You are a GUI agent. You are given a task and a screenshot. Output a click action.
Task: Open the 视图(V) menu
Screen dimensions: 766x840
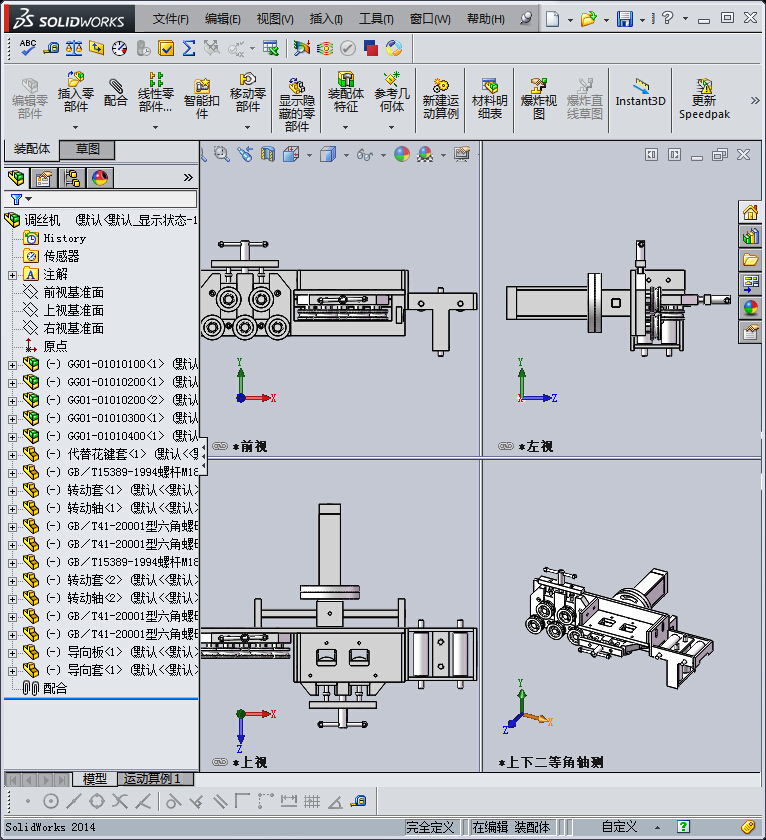tap(275, 19)
